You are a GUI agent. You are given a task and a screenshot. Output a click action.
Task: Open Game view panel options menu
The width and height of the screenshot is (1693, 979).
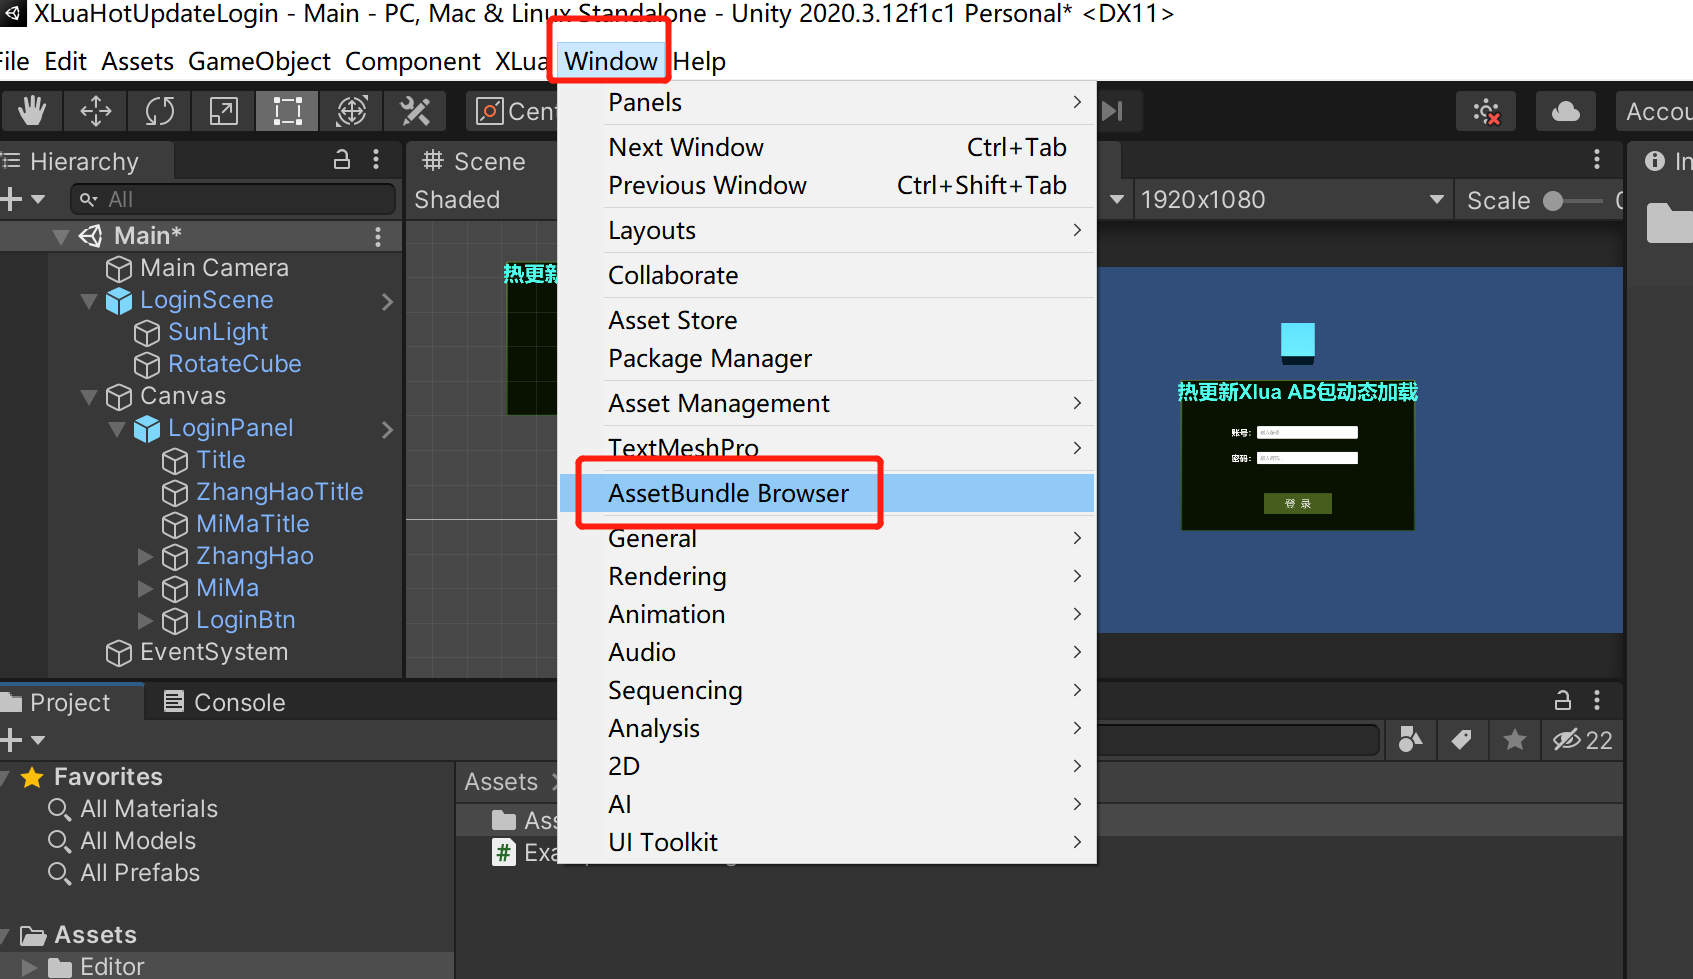[x=1597, y=160]
